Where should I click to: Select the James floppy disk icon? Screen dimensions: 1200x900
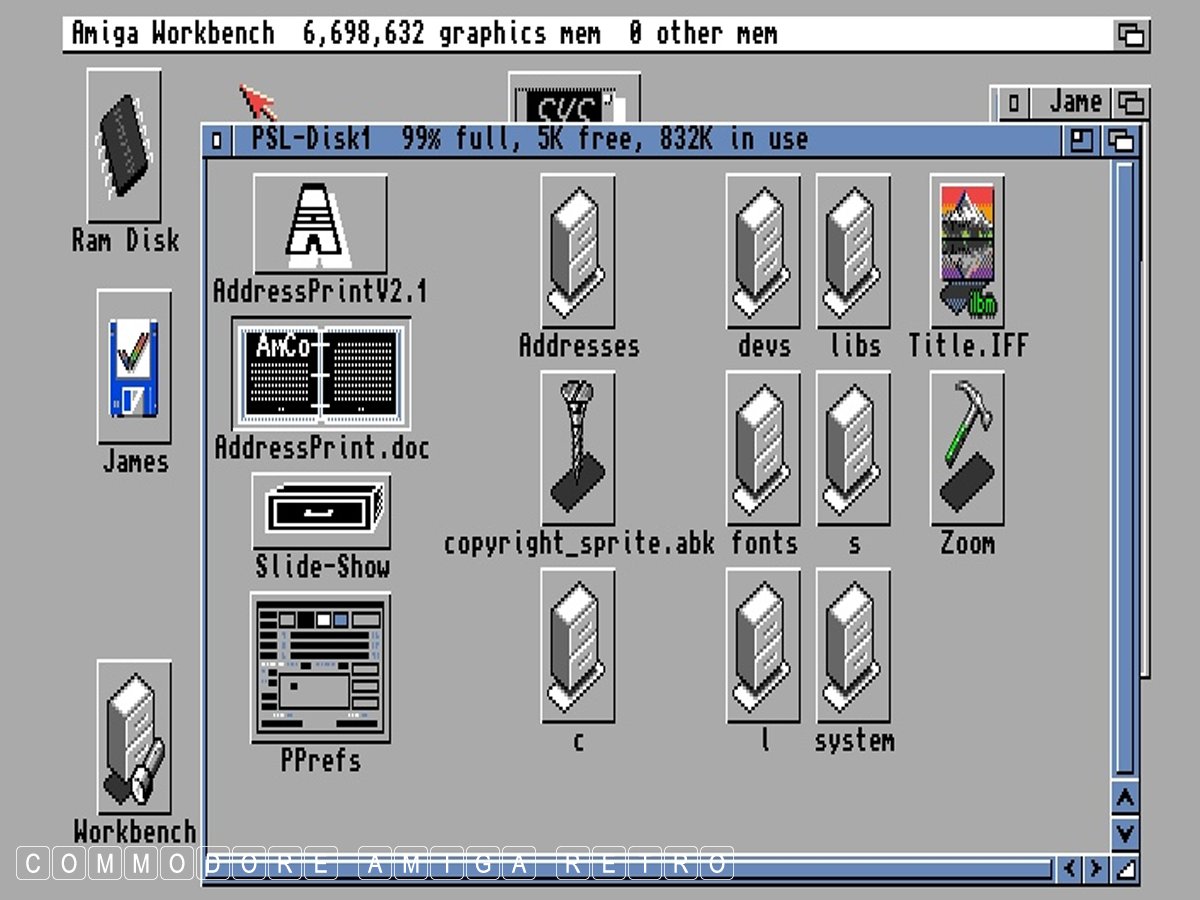134,366
